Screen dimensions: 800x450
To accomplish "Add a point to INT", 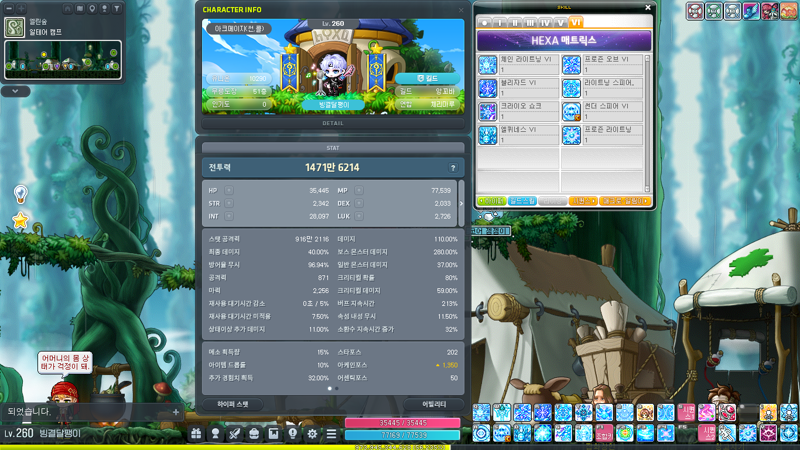I will [x=229, y=216].
